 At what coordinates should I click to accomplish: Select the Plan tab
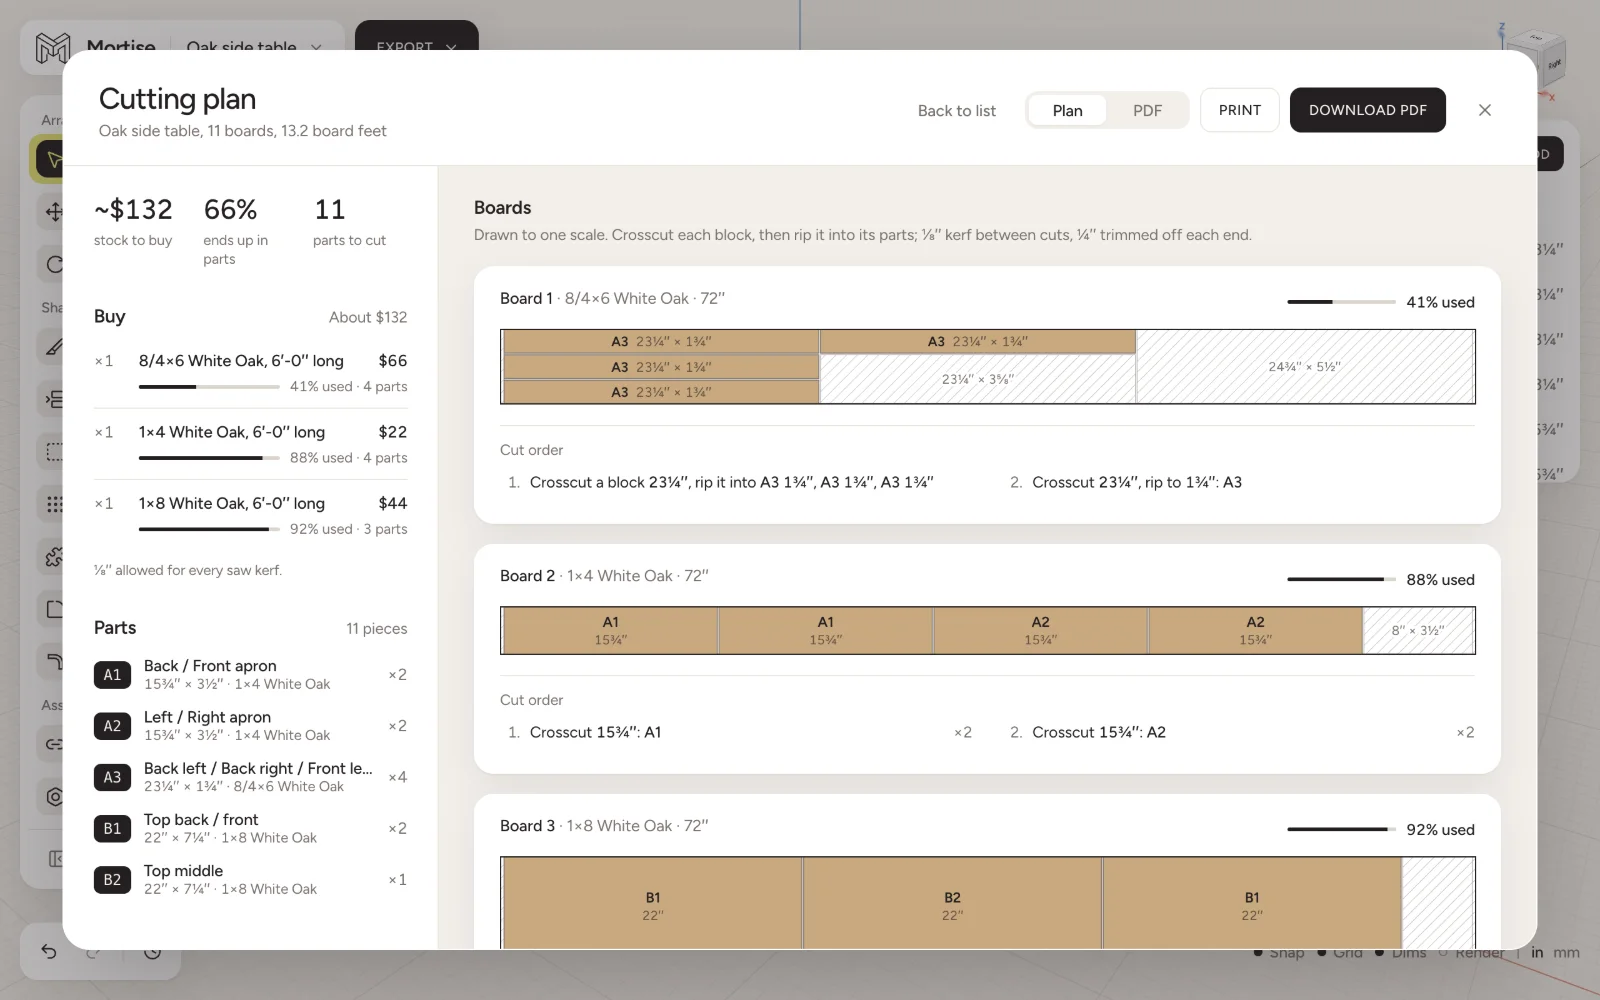[x=1067, y=110]
